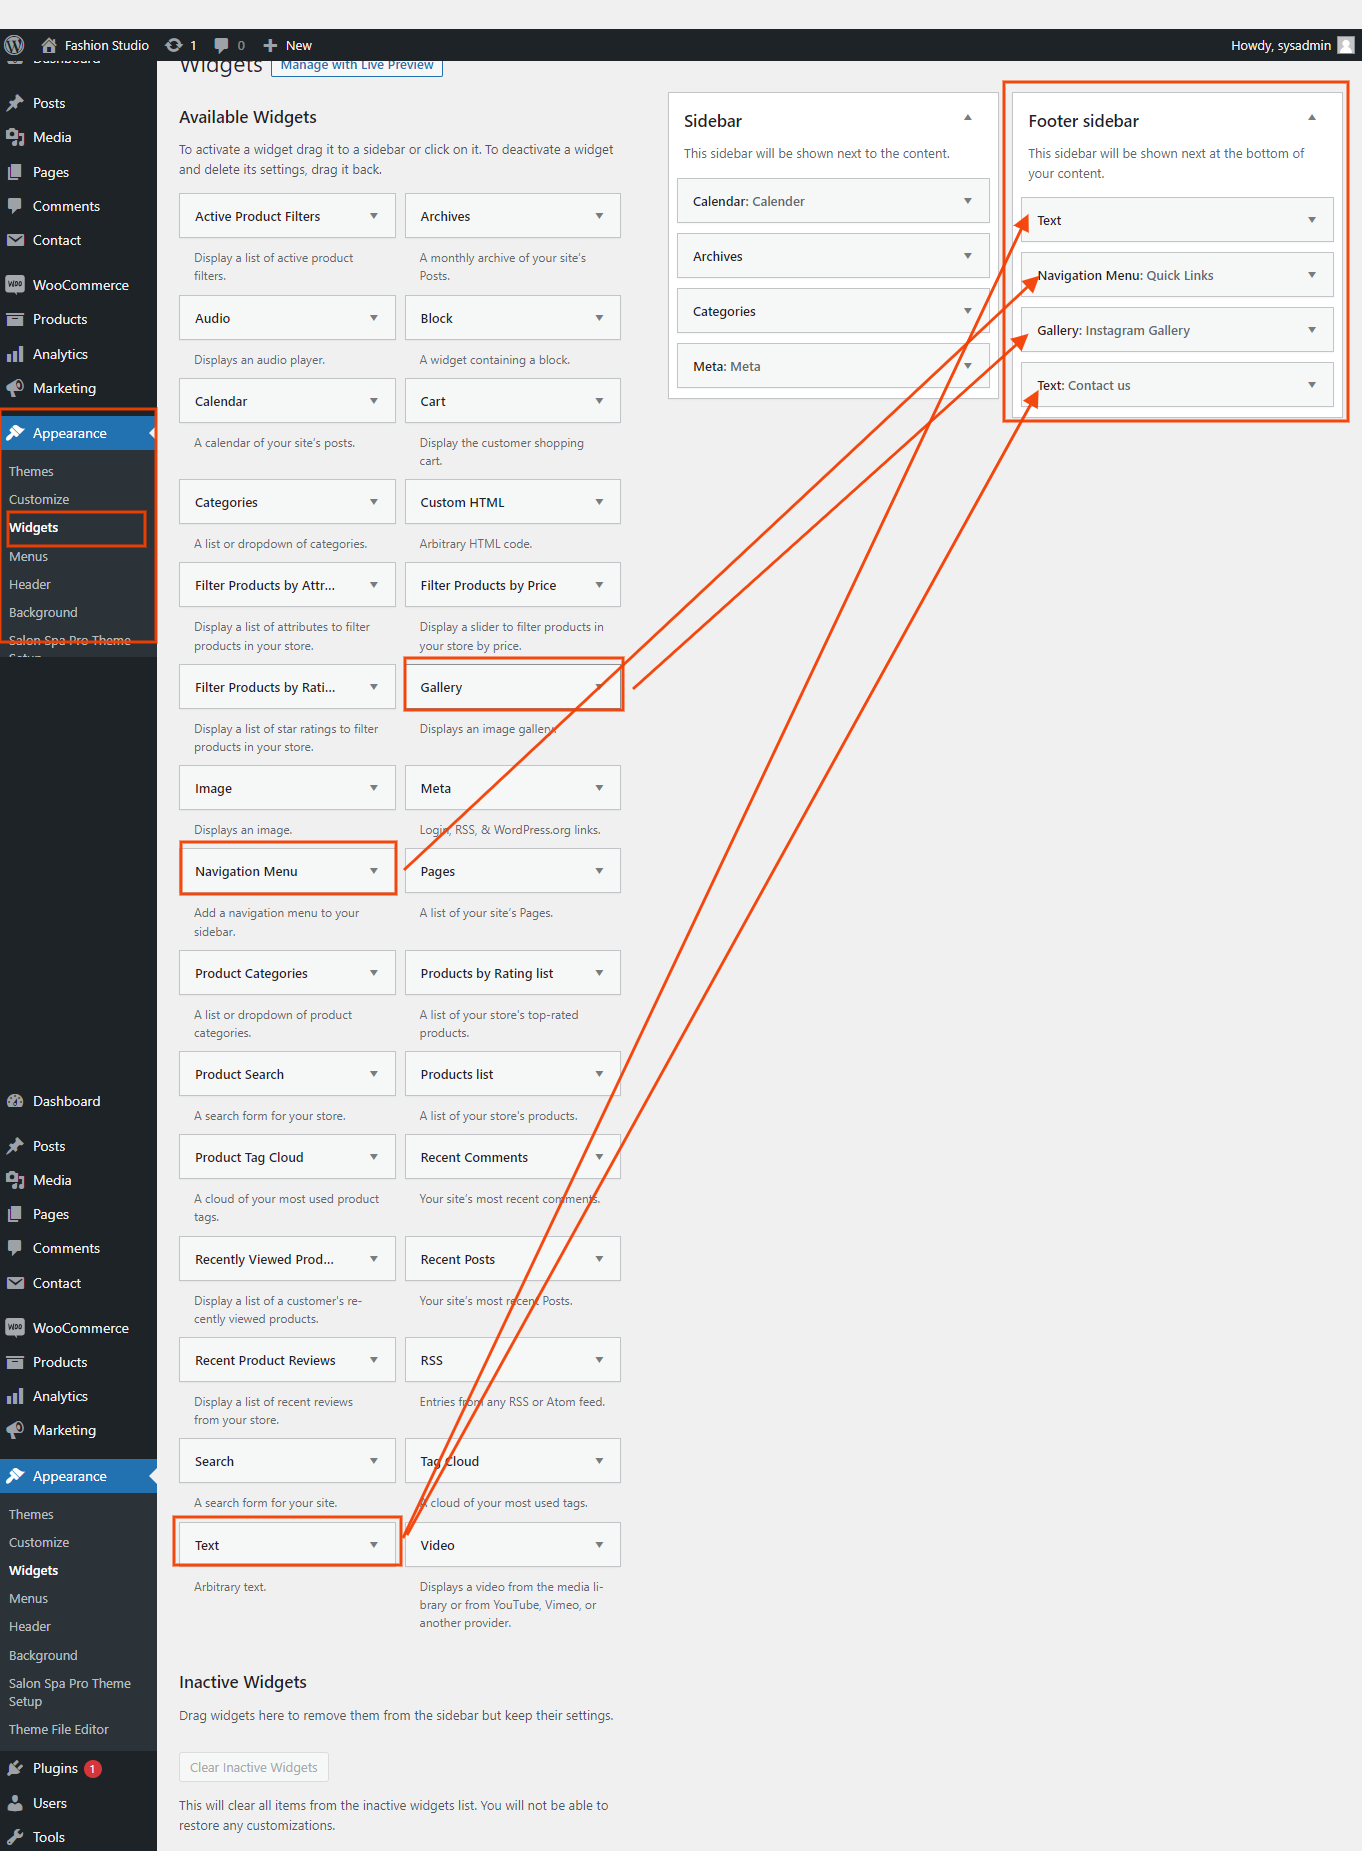1362x1851 pixels.
Task: Open the Custom HTML widget dropdown arrow
Action: (599, 502)
